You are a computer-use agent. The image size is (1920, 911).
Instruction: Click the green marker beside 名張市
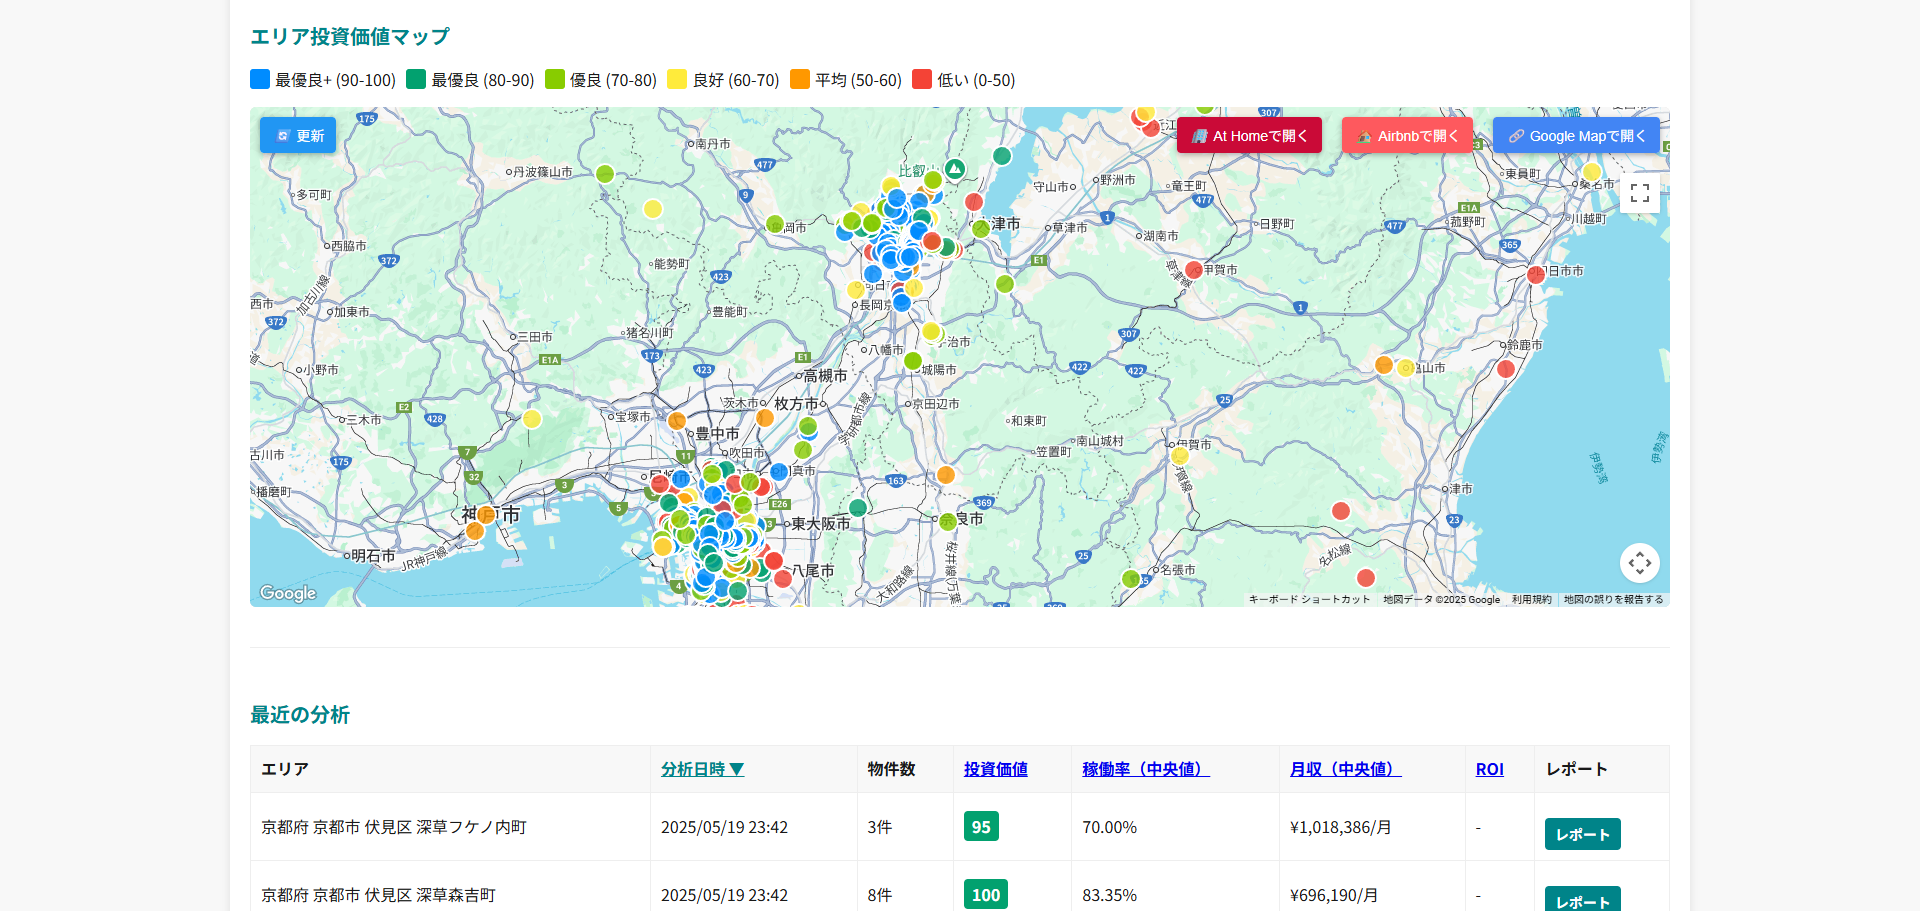pos(1131,578)
